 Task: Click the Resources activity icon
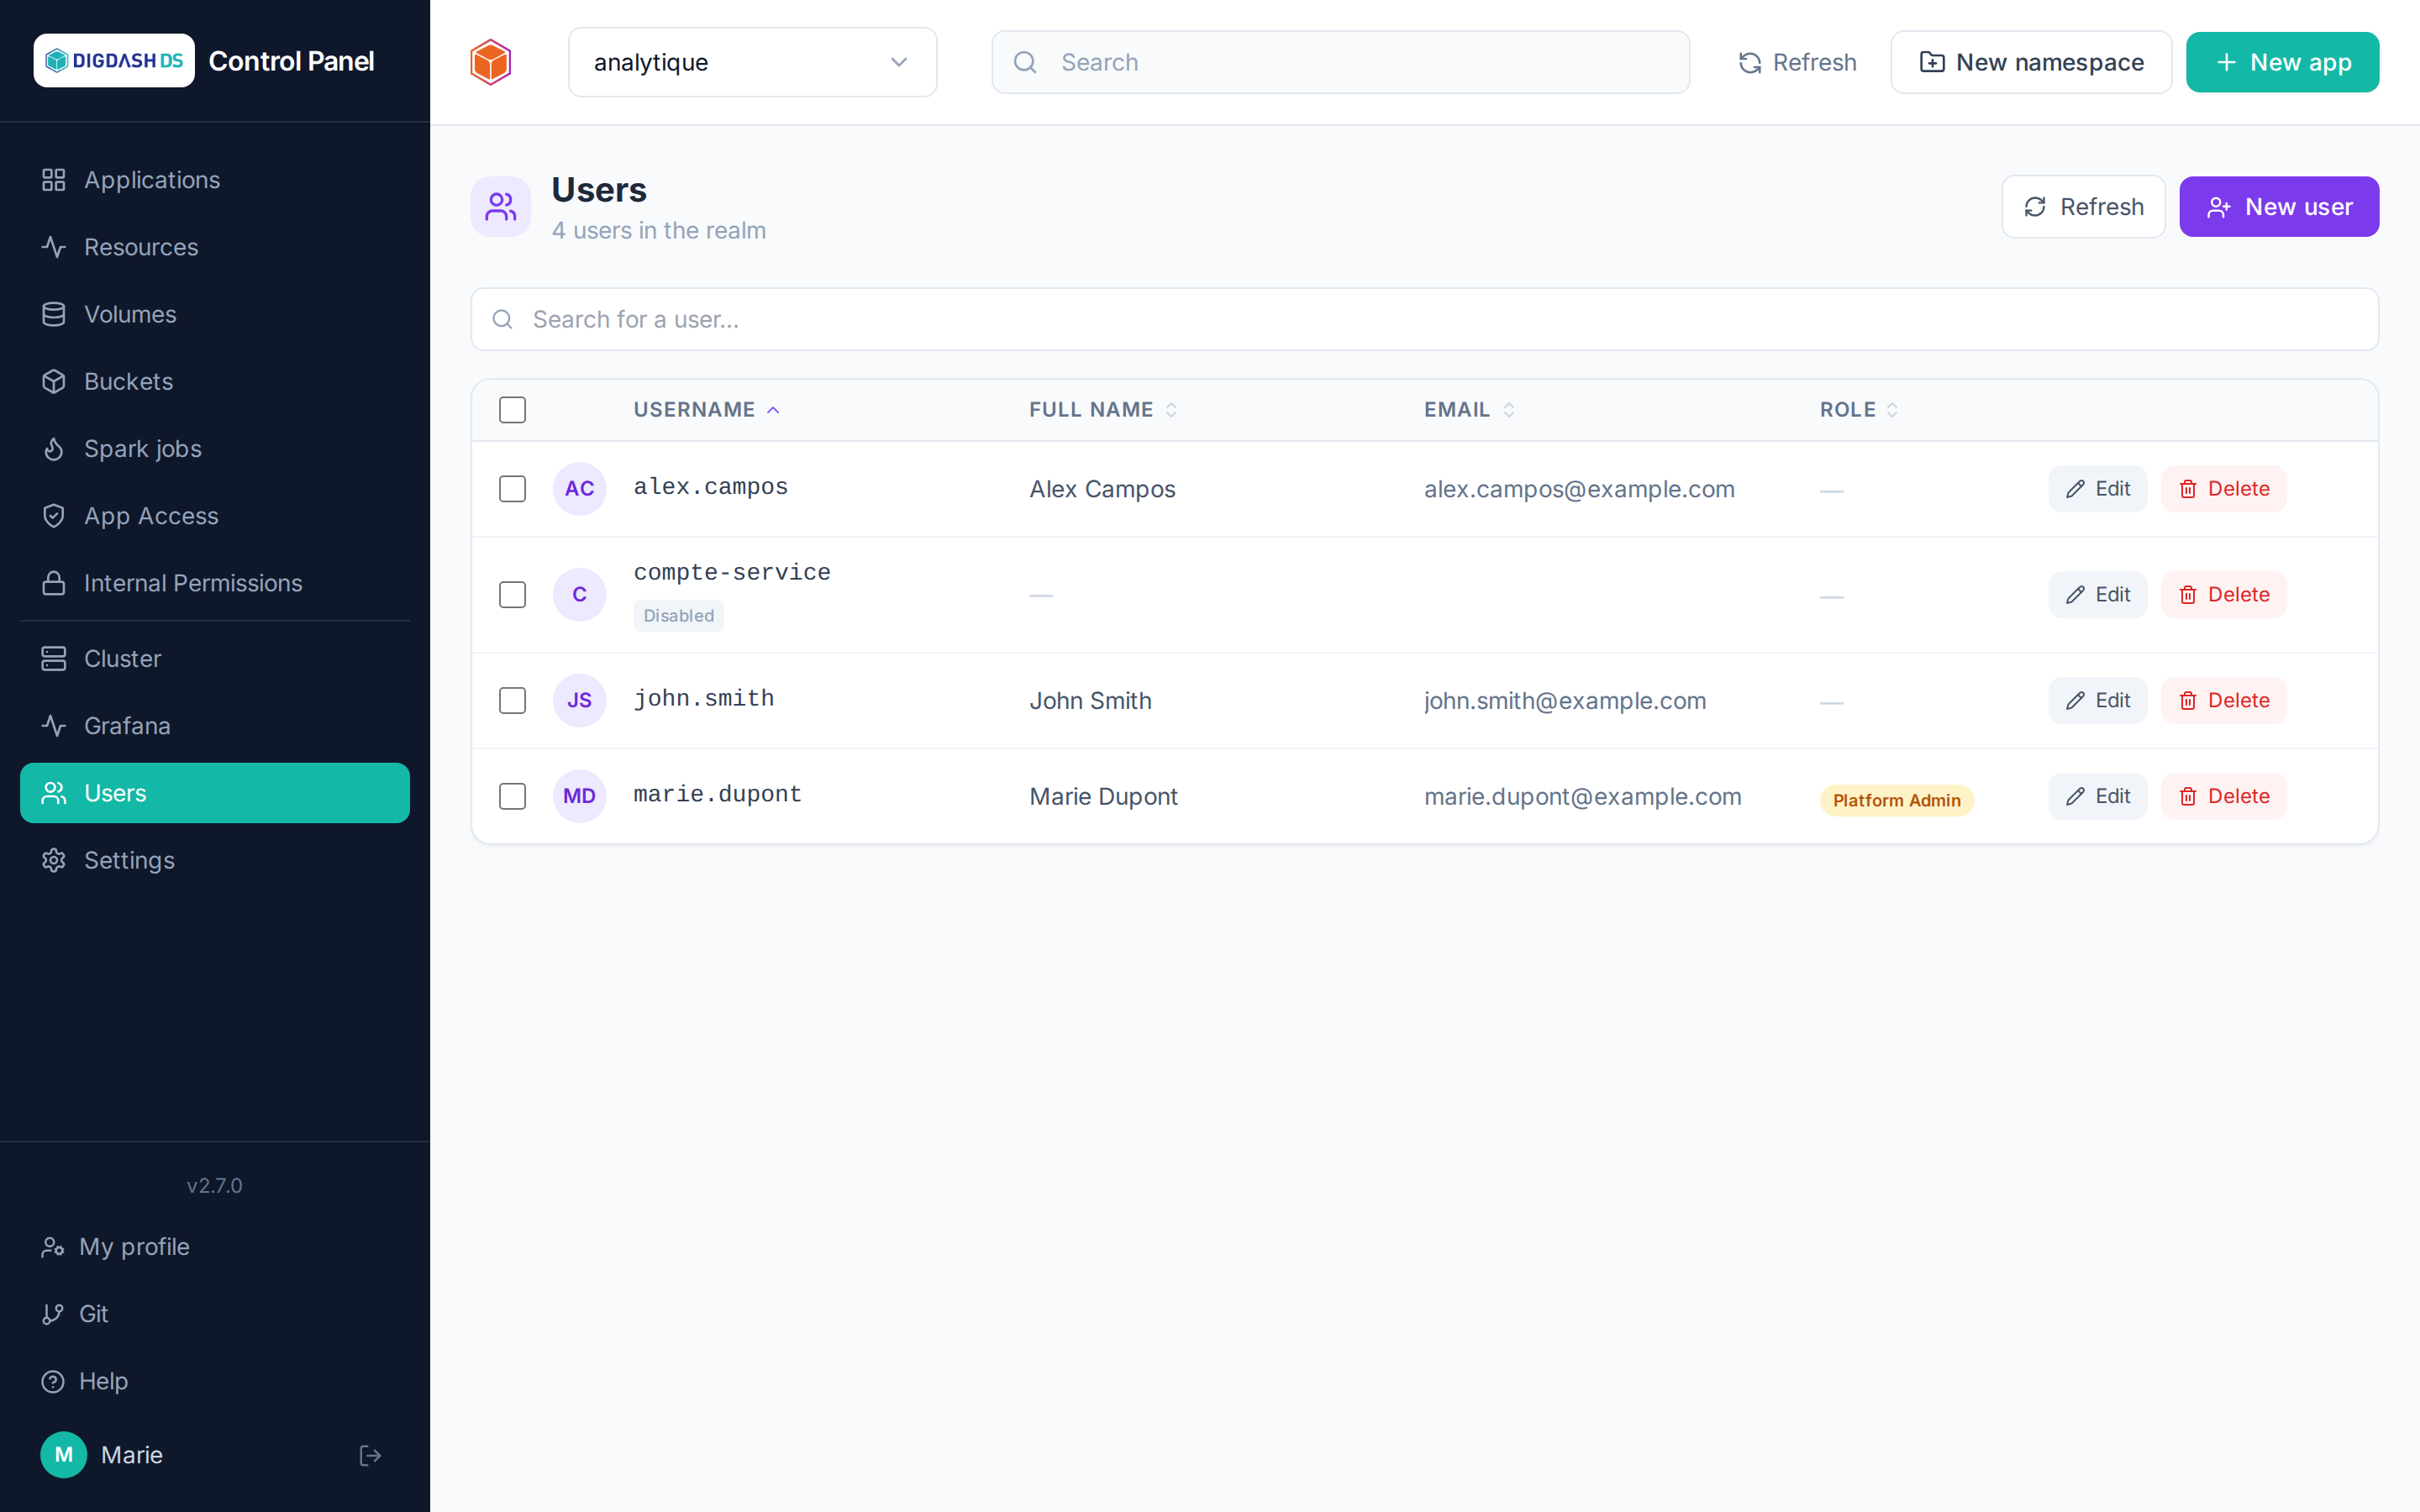(54, 247)
